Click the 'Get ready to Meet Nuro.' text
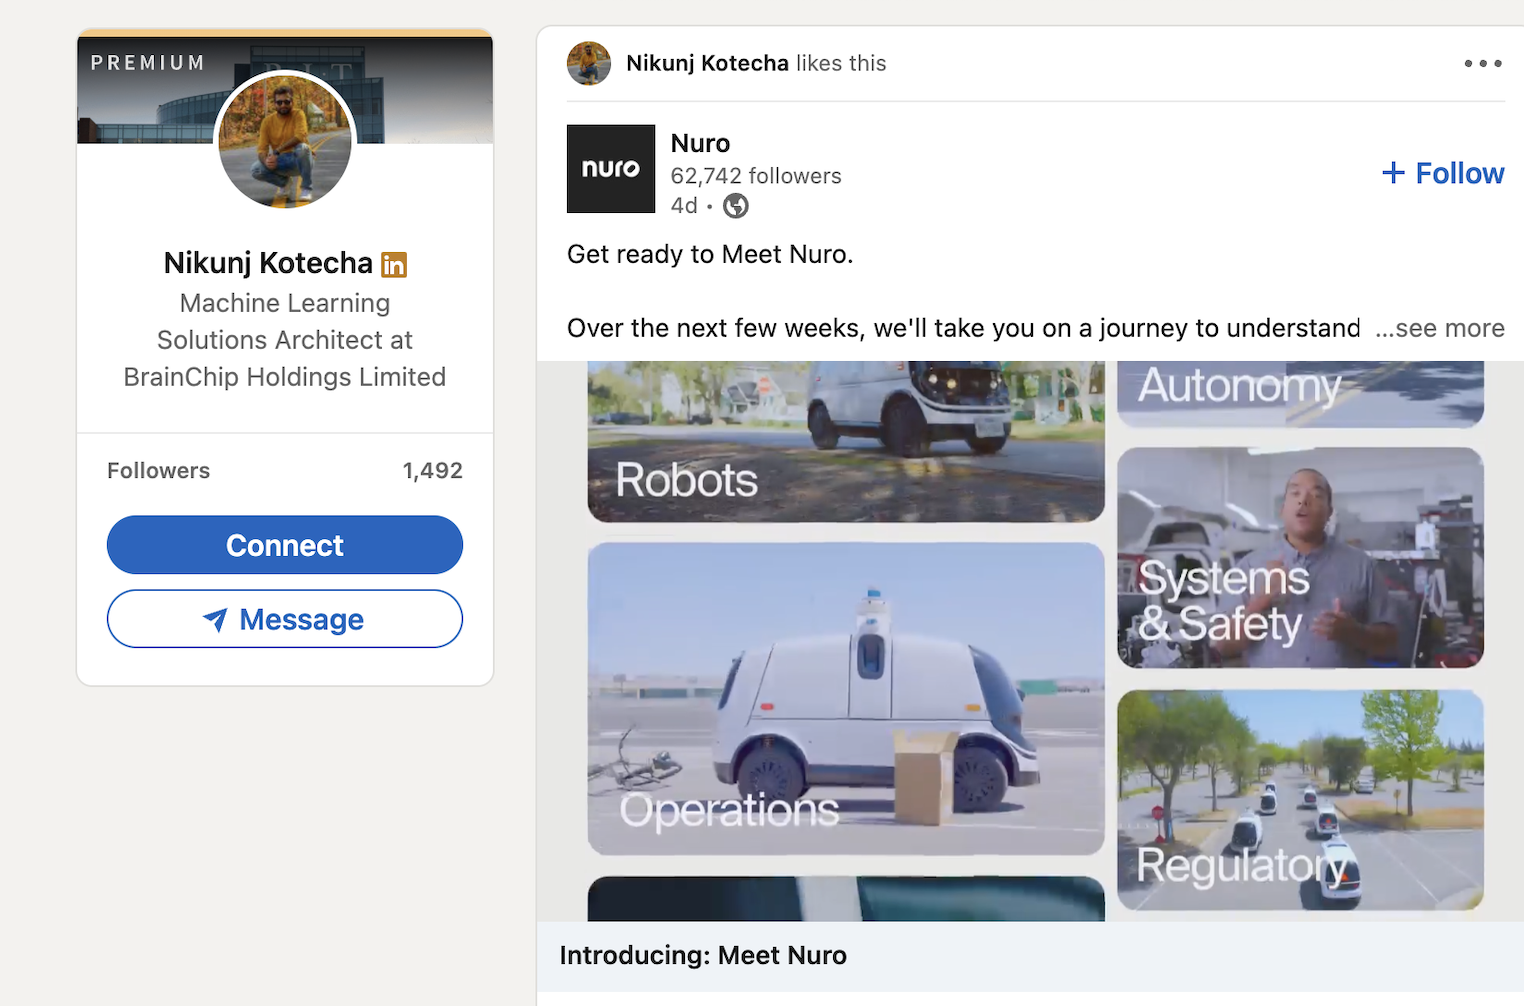 (710, 254)
